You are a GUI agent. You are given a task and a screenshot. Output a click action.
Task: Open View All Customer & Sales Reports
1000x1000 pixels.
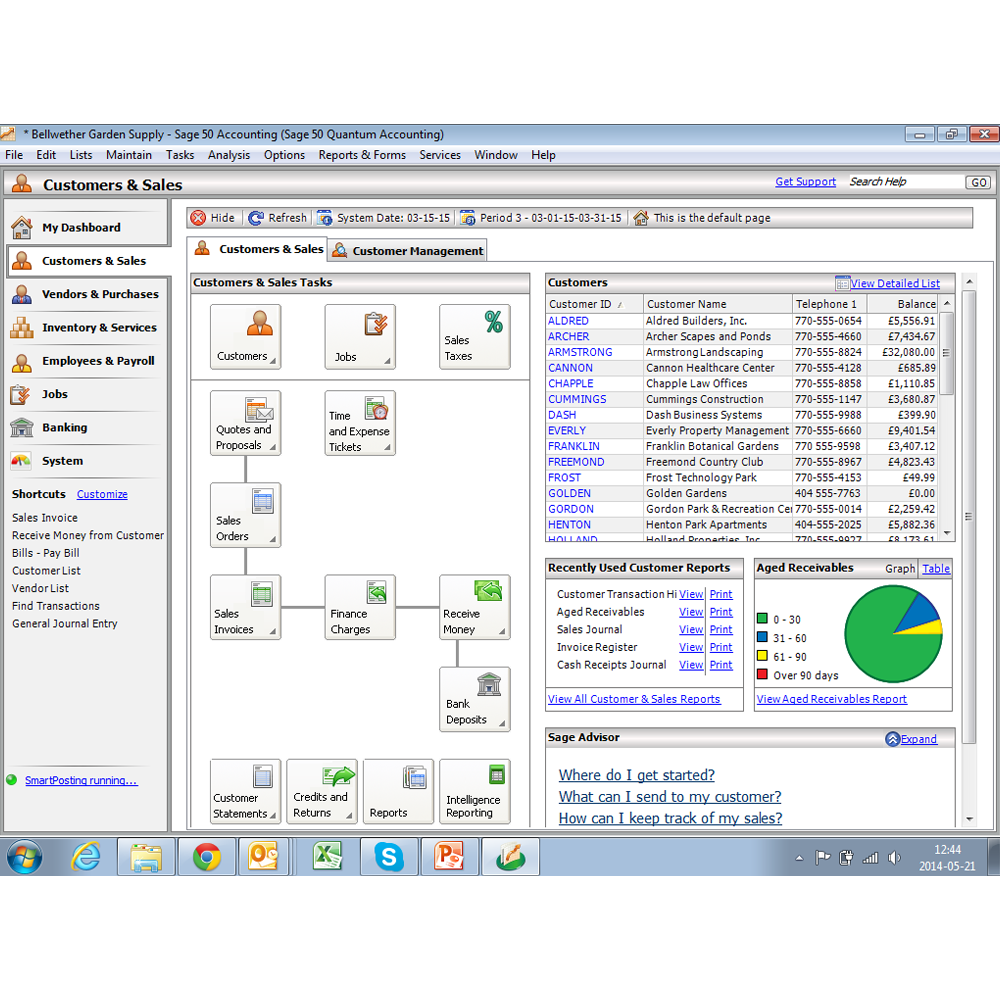(x=634, y=699)
